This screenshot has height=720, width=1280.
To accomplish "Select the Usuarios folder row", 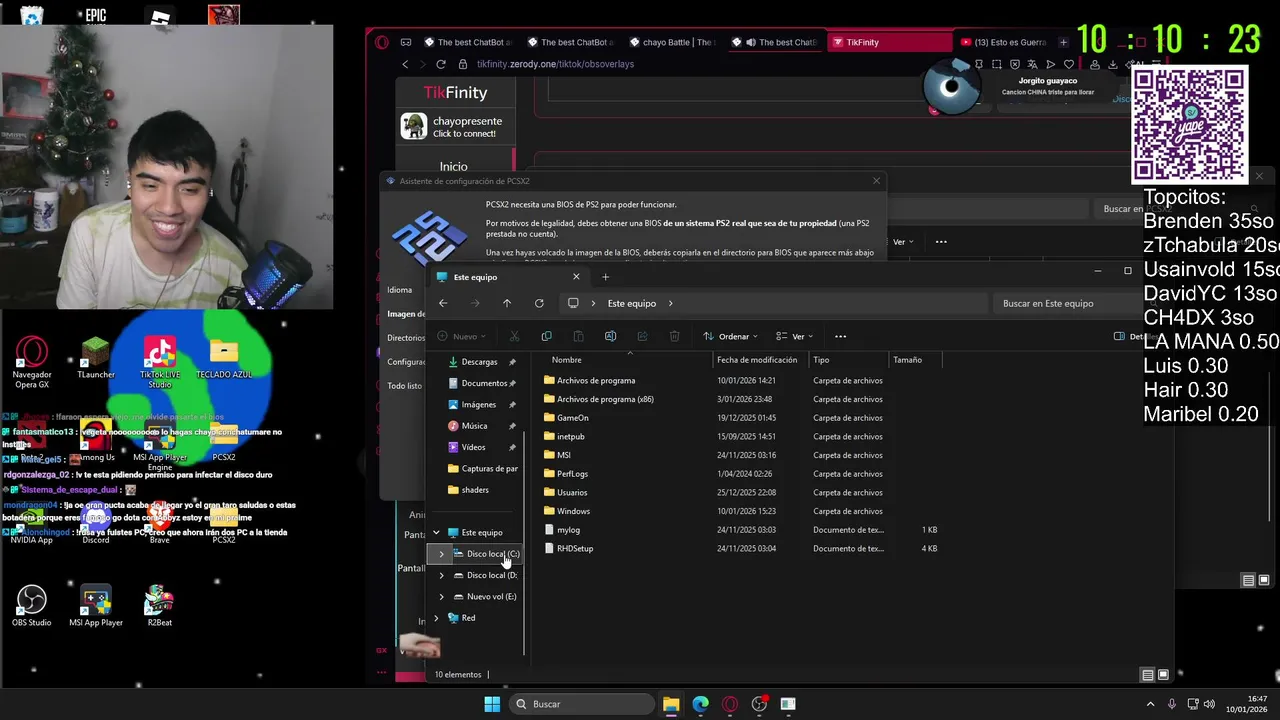I will (572, 493).
